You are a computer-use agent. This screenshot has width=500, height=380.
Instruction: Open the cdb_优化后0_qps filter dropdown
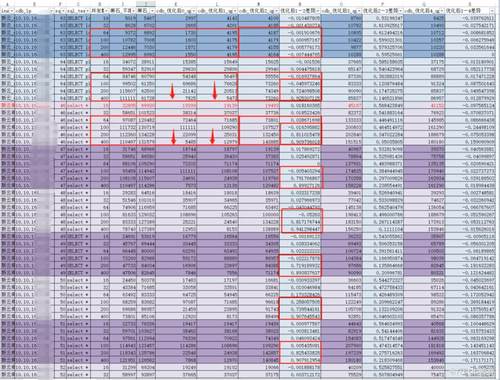pos(194,11)
